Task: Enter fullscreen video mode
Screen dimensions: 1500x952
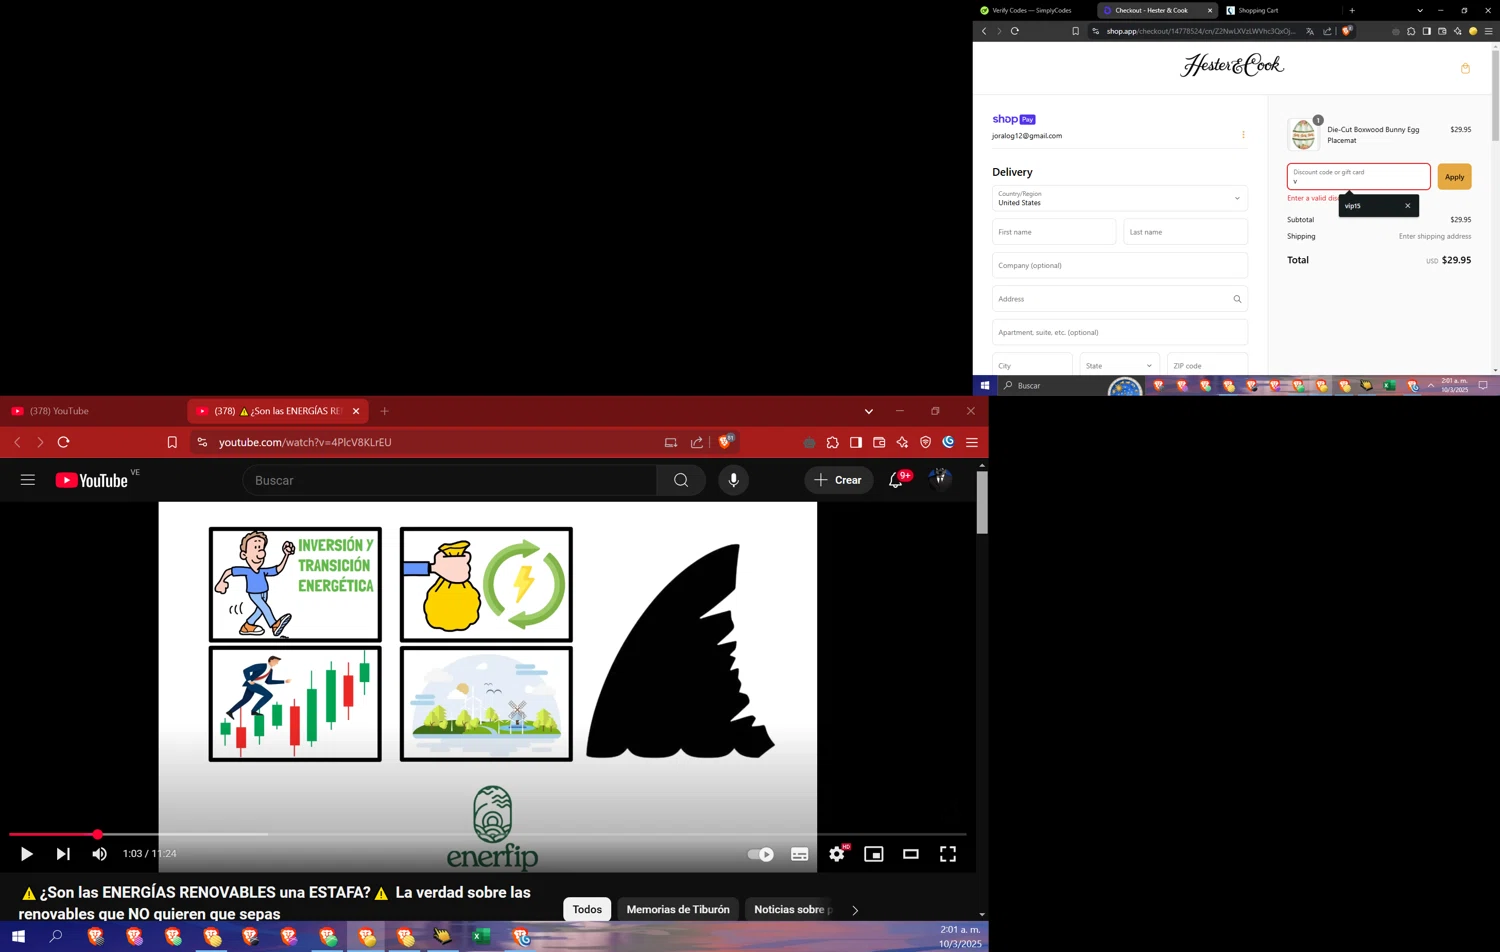Action: (x=948, y=854)
